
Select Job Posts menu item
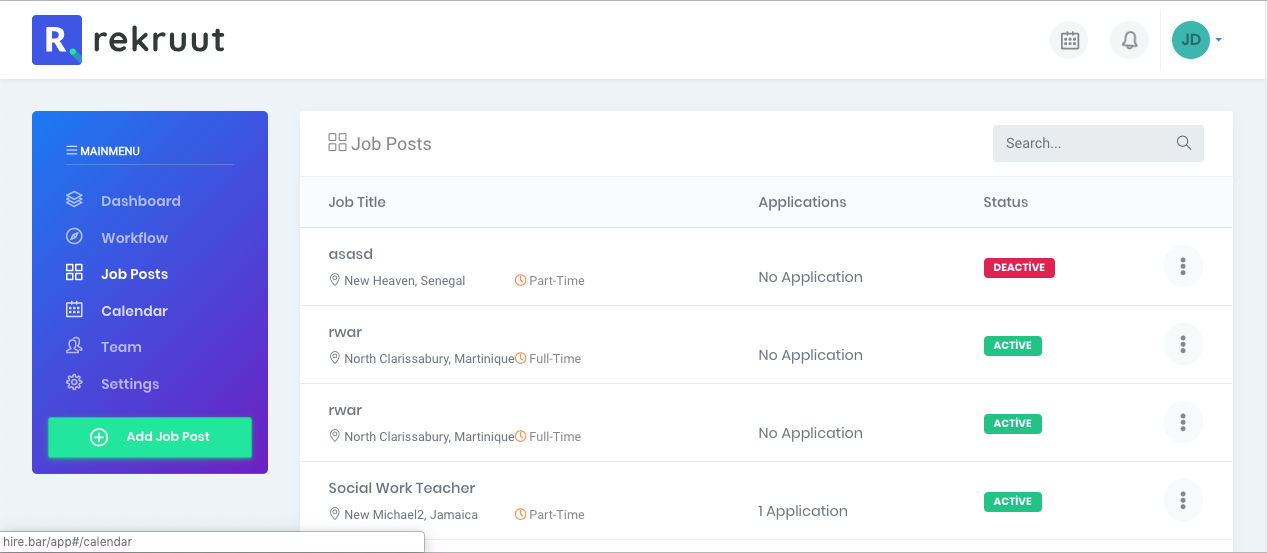click(134, 274)
